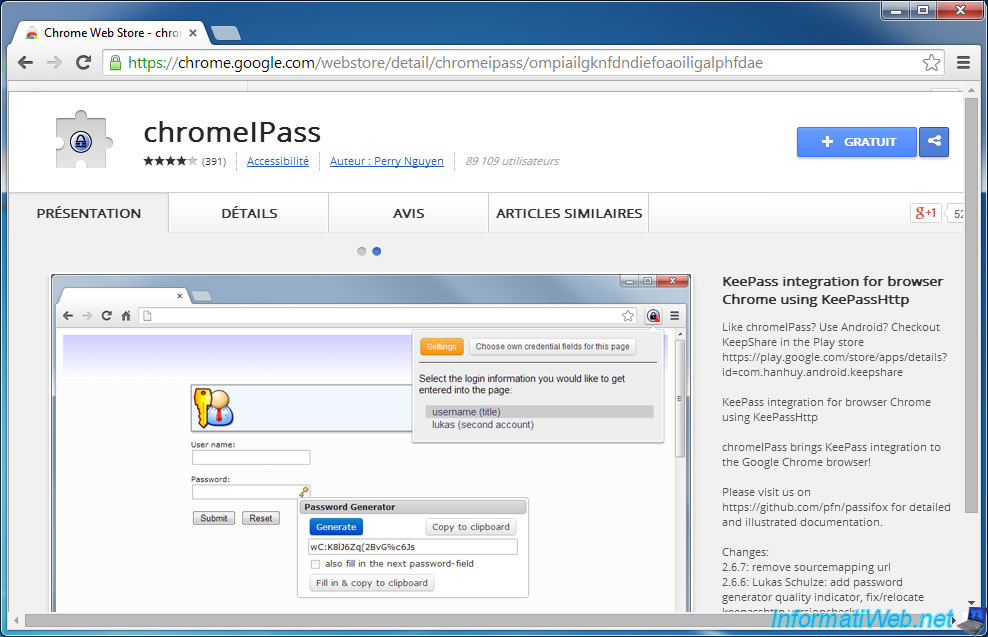The width and height of the screenshot is (988, 637).
Task: Click the address bar URL field
Action: click(523, 62)
